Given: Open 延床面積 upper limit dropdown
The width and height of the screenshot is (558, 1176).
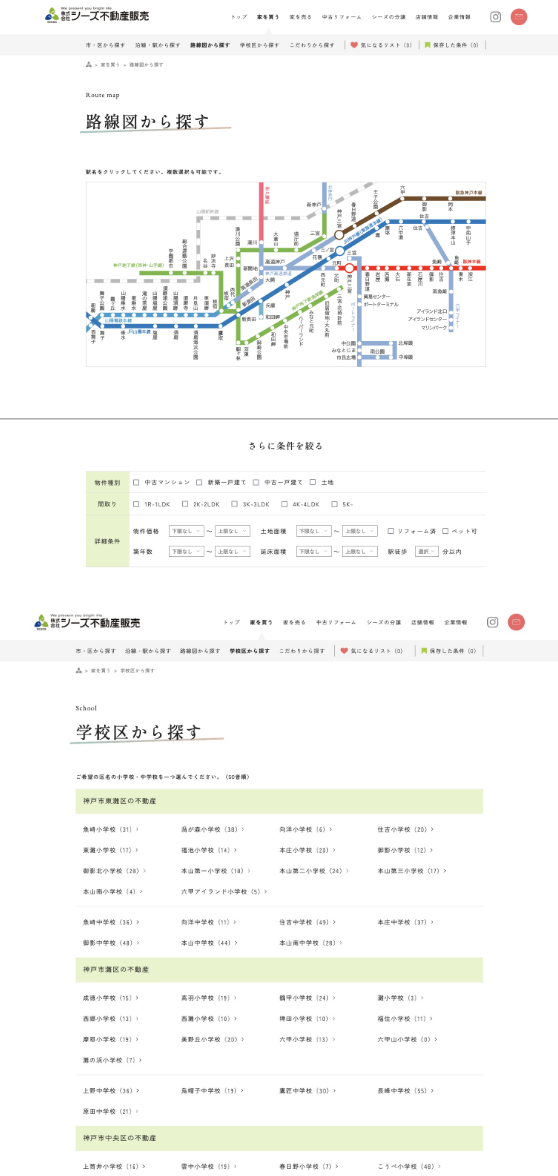Looking at the screenshot, I should [x=359, y=551].
